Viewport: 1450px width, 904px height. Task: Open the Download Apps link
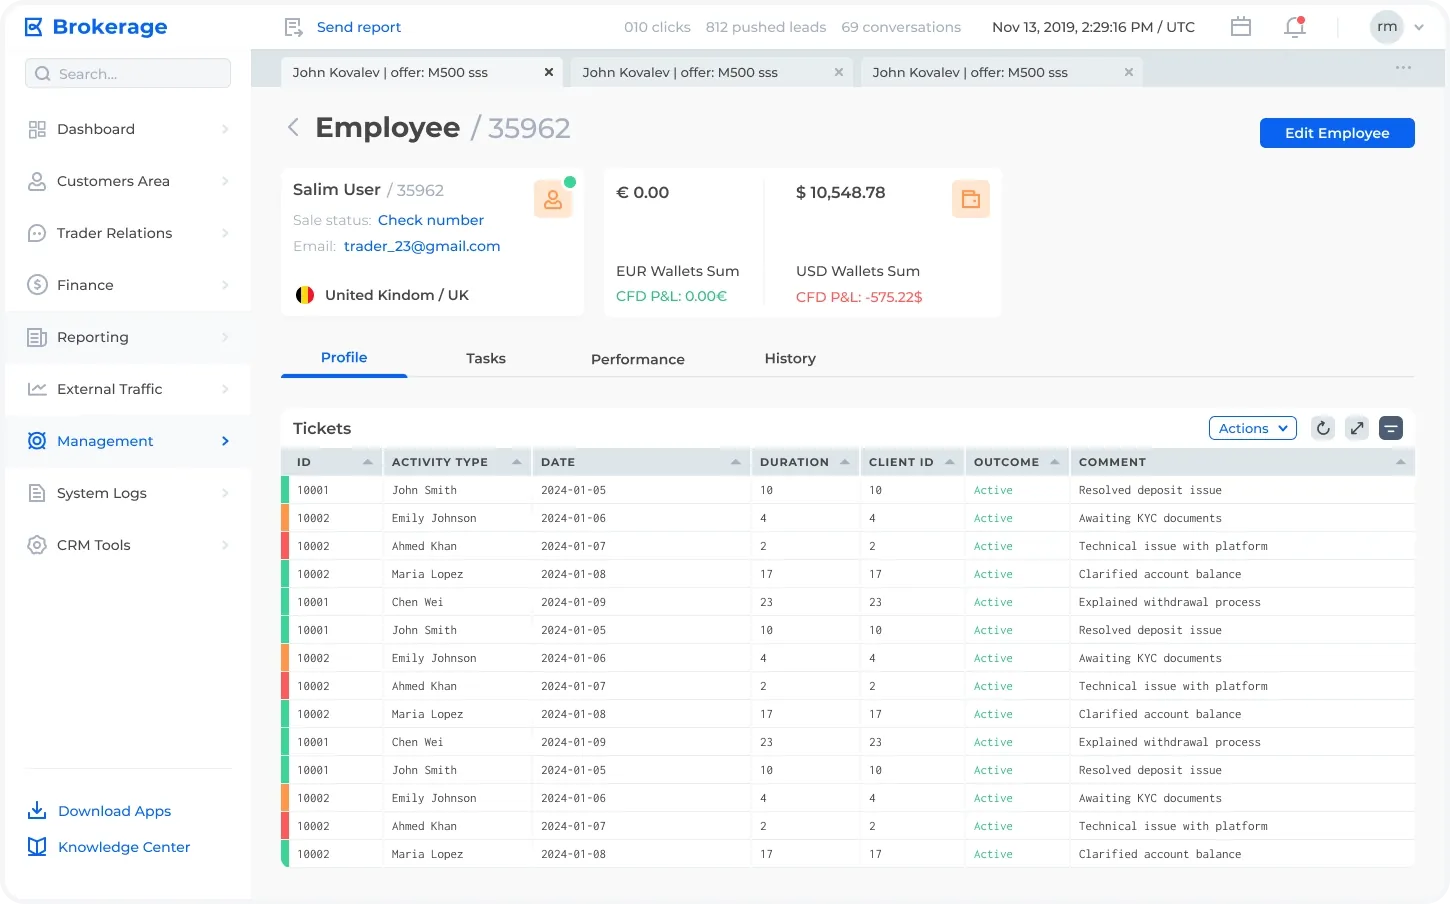pyautogui.click(x=114, y=811)
